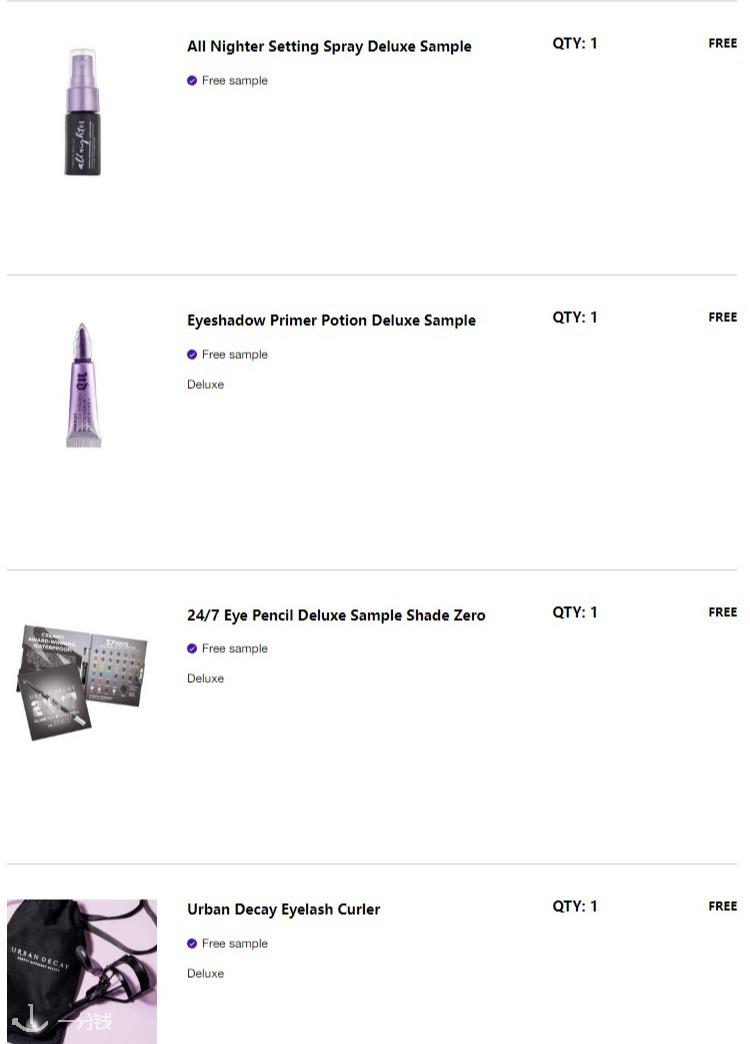750x1044 pixels.
Task: Click the FREE price for 24/7 Eye Pencil
Action: pos(723,613)
